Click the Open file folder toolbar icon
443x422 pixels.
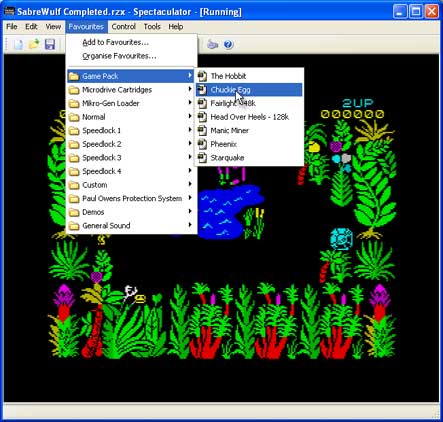point(34,44)
